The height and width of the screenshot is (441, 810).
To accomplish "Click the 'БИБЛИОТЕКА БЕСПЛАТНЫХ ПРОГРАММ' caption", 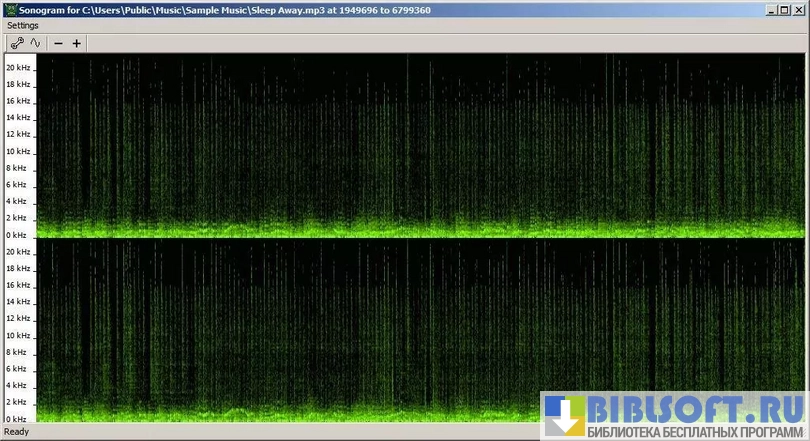I will point(695,432).
